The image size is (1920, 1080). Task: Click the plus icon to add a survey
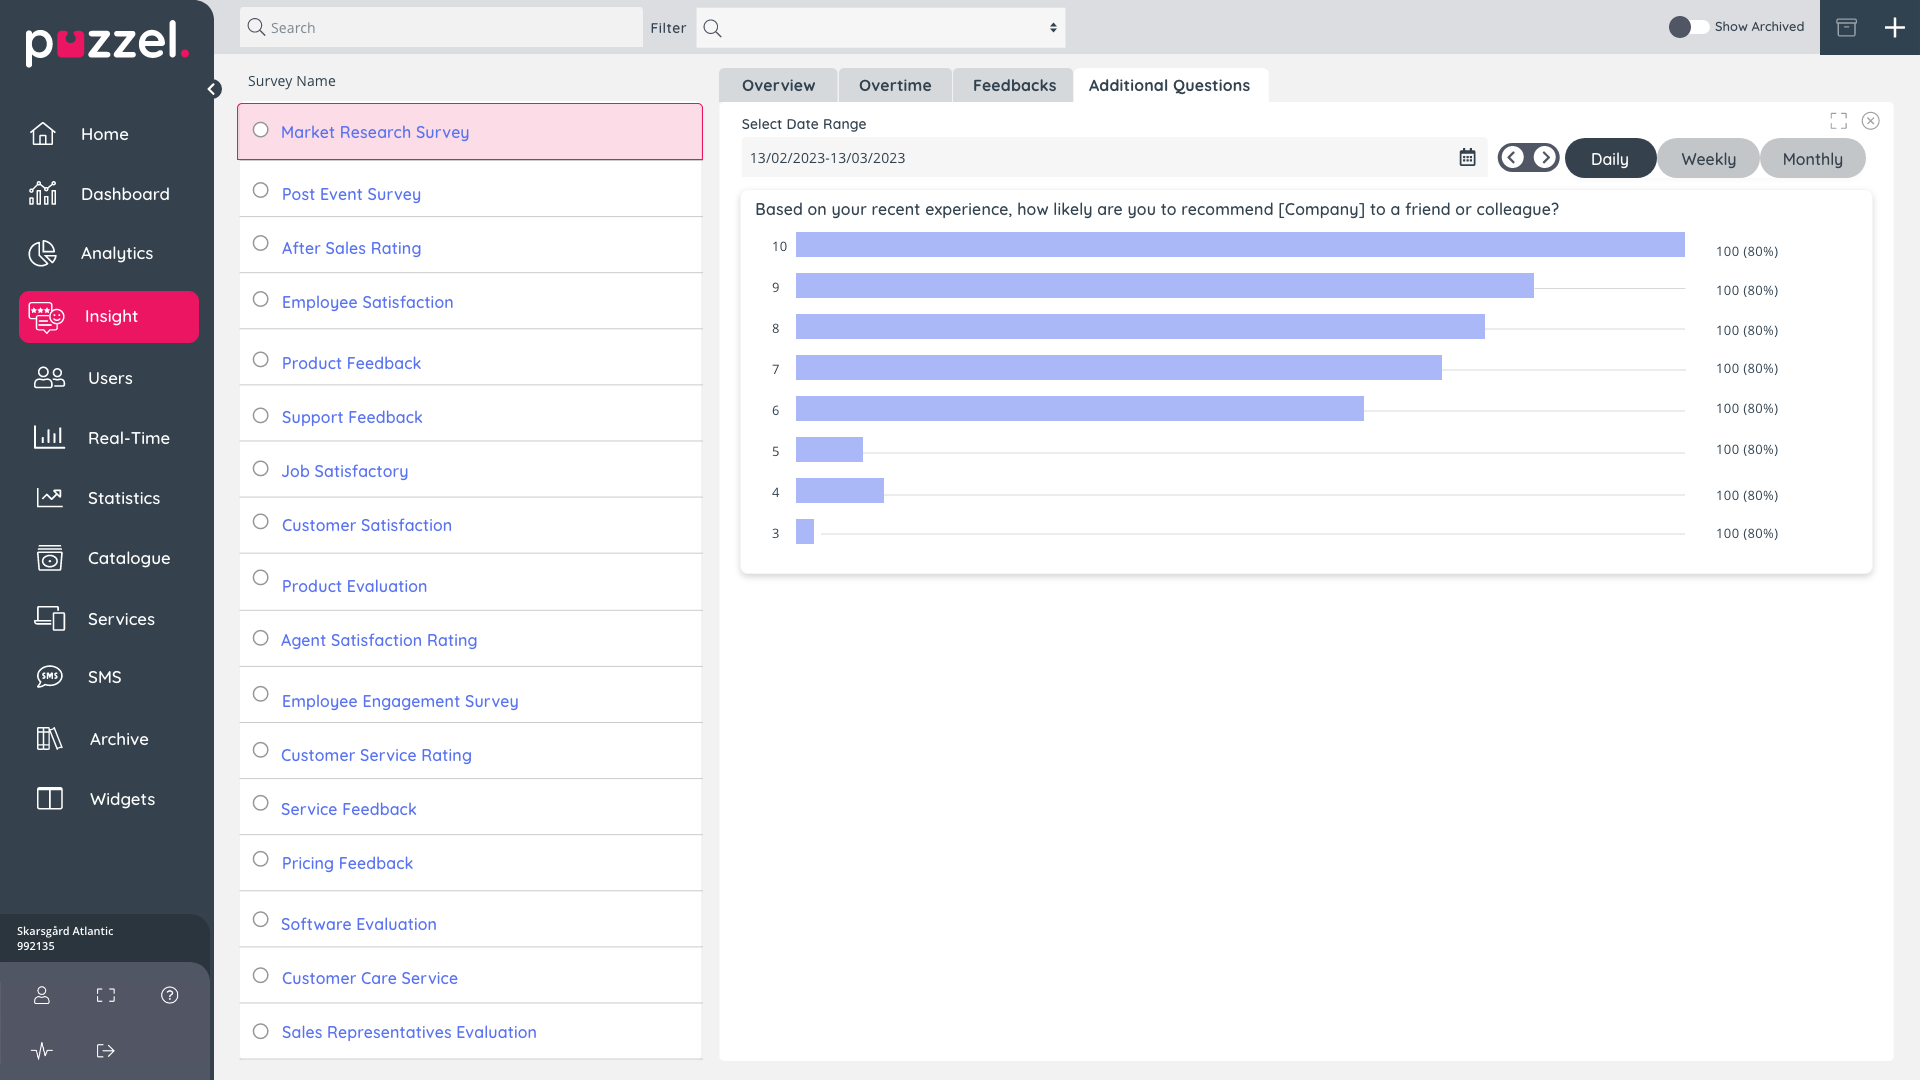pyautogui.click(x=1894, y=28)
